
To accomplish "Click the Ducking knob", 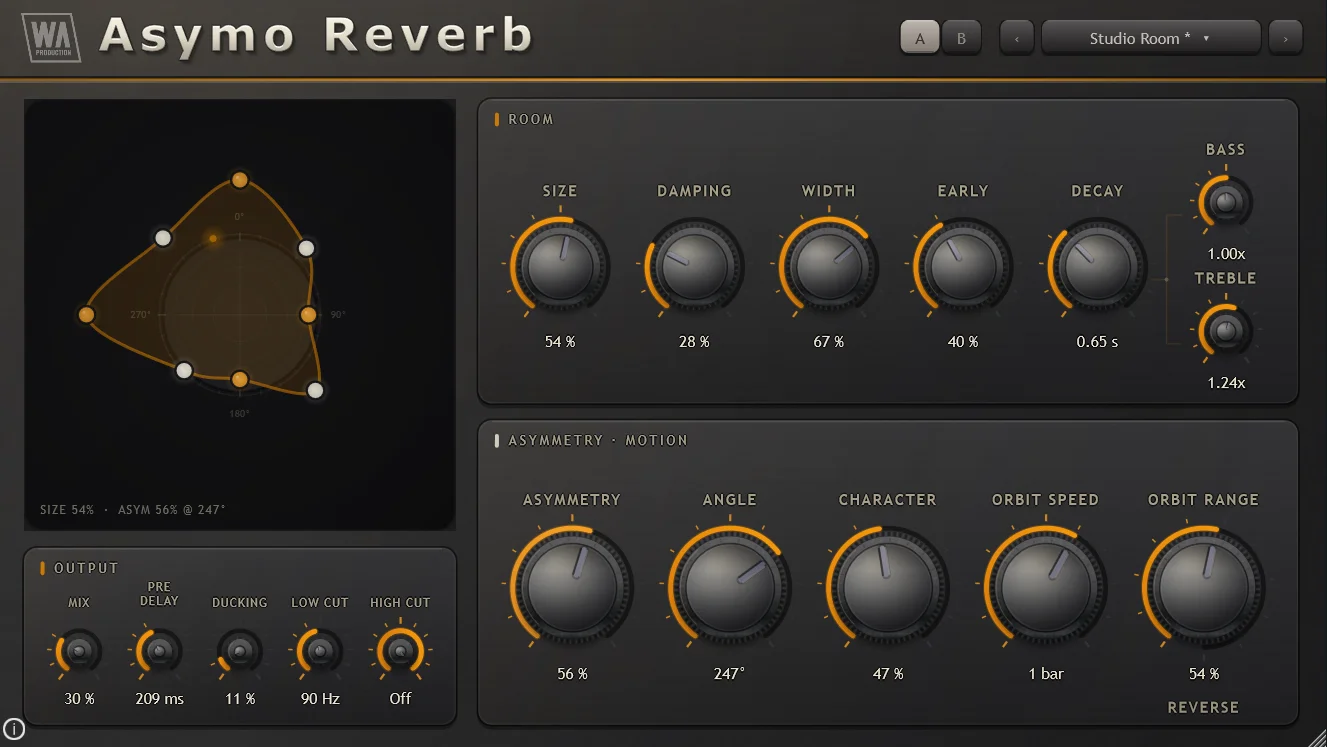I will click(x=239, y=653).
